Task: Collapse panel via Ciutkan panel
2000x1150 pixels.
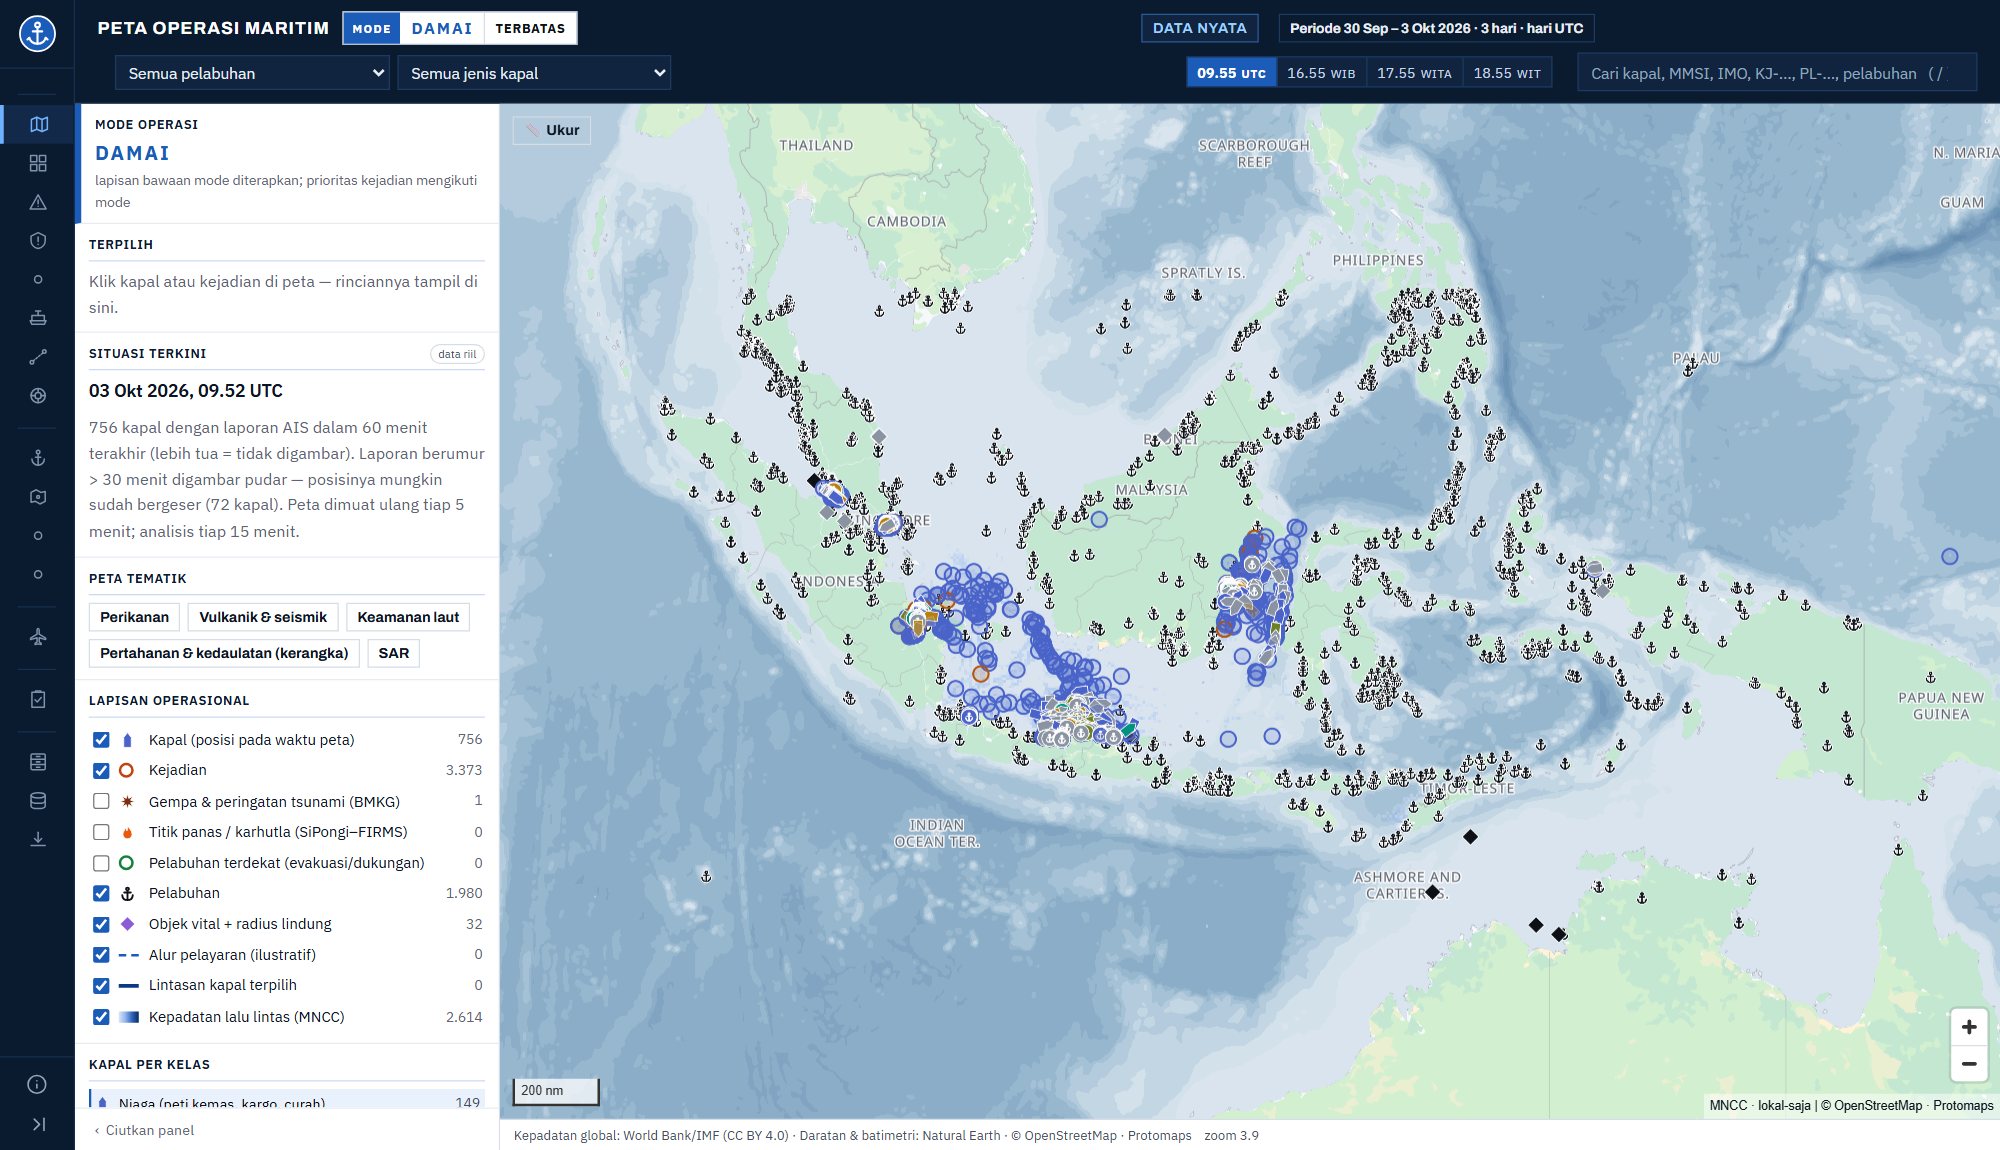Action: point(143,1130)
